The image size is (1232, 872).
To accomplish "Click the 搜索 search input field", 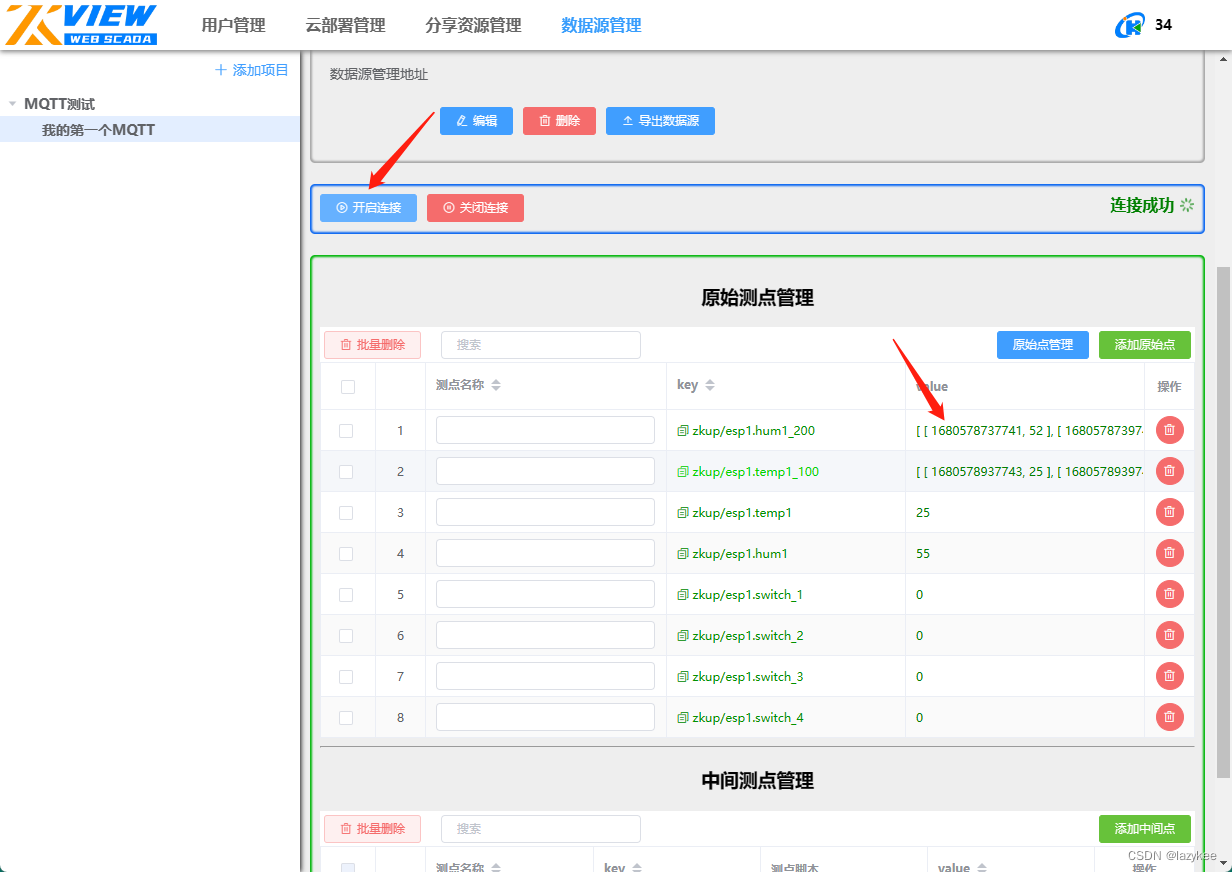I will tap(540, 344).
